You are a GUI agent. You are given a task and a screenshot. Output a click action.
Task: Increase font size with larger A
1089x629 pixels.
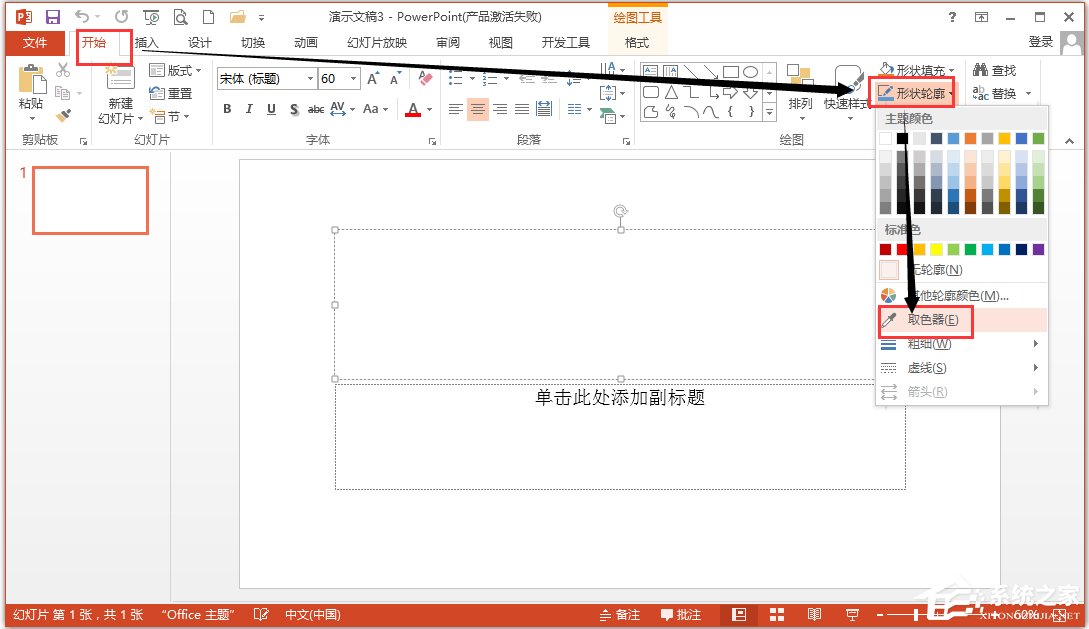pyautogui.click(x=374, y=78)
